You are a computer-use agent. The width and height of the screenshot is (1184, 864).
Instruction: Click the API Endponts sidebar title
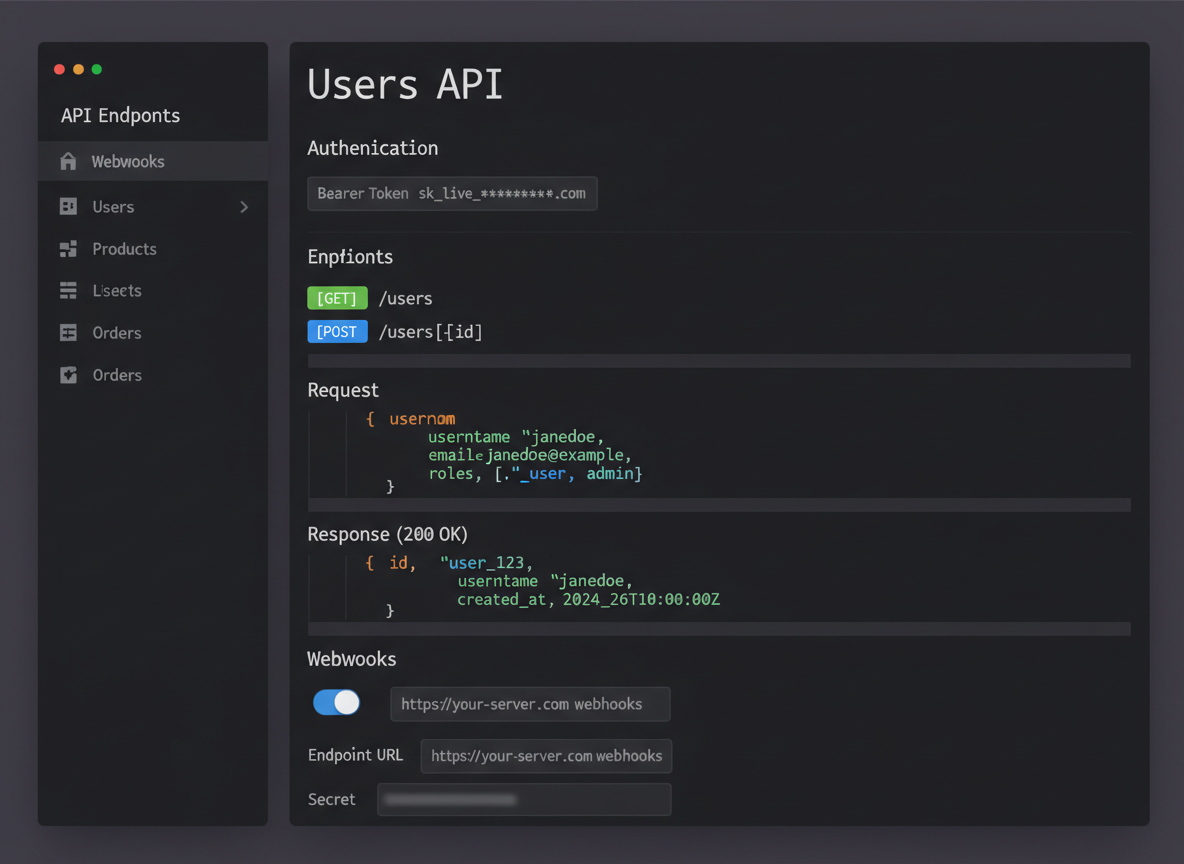tap(121, 116)
